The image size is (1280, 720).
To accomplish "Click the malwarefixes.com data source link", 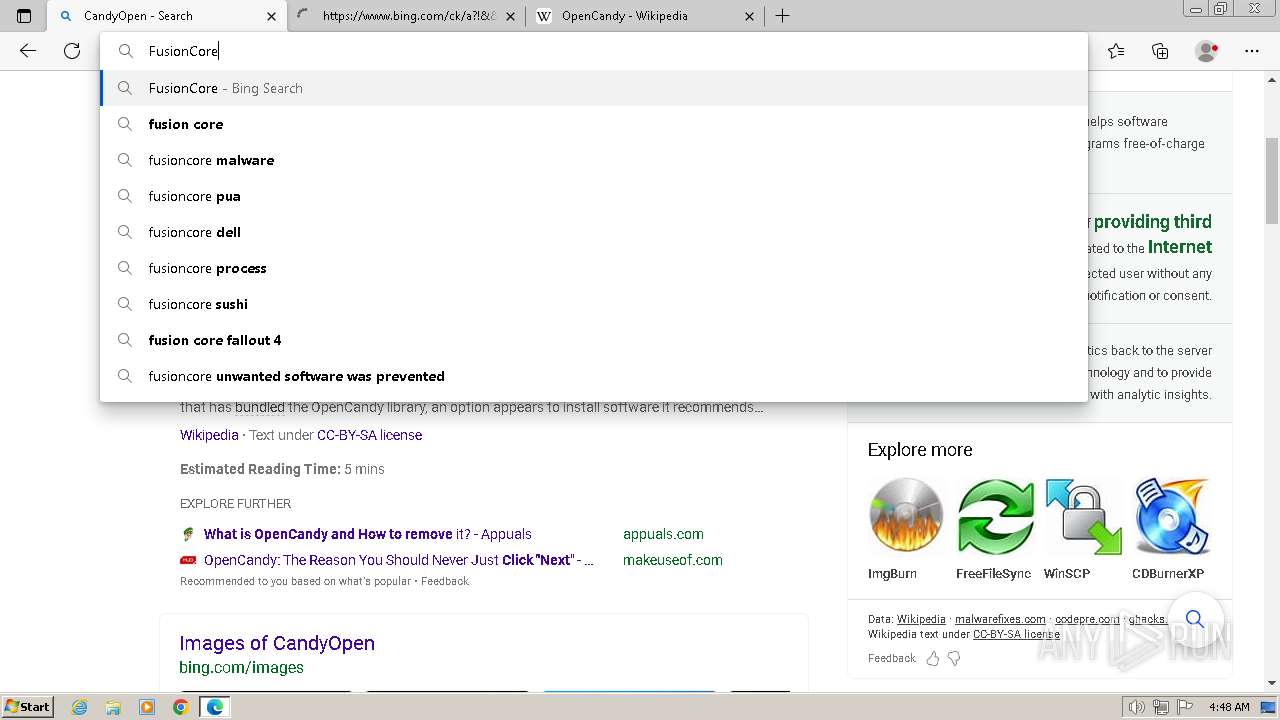I will pyautogui.click(x=1000, y=619).
